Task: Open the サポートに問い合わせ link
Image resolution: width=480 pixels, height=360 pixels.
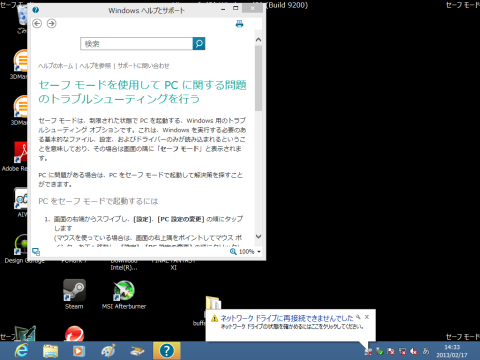Action: click(x=143, y=66)
